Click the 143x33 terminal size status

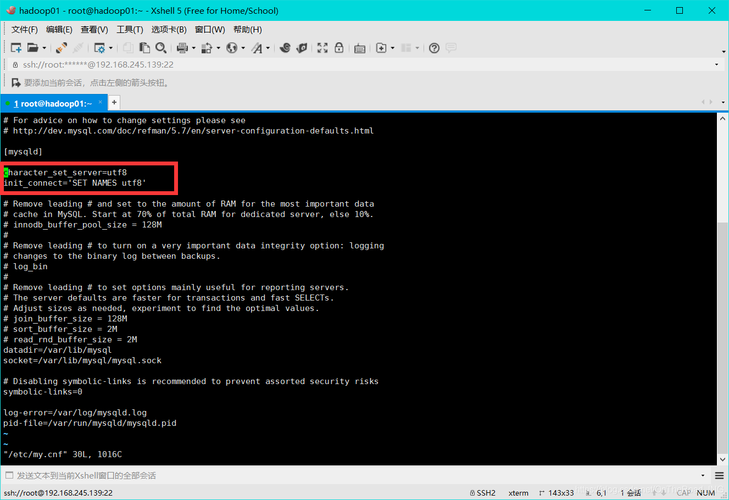[557, 493]
